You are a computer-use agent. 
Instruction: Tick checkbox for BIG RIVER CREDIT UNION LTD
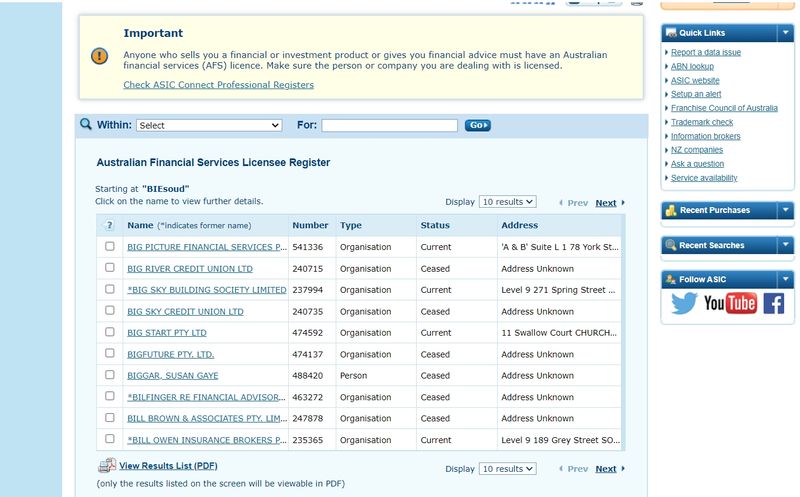pyautogui.click(x=110, y=267)
